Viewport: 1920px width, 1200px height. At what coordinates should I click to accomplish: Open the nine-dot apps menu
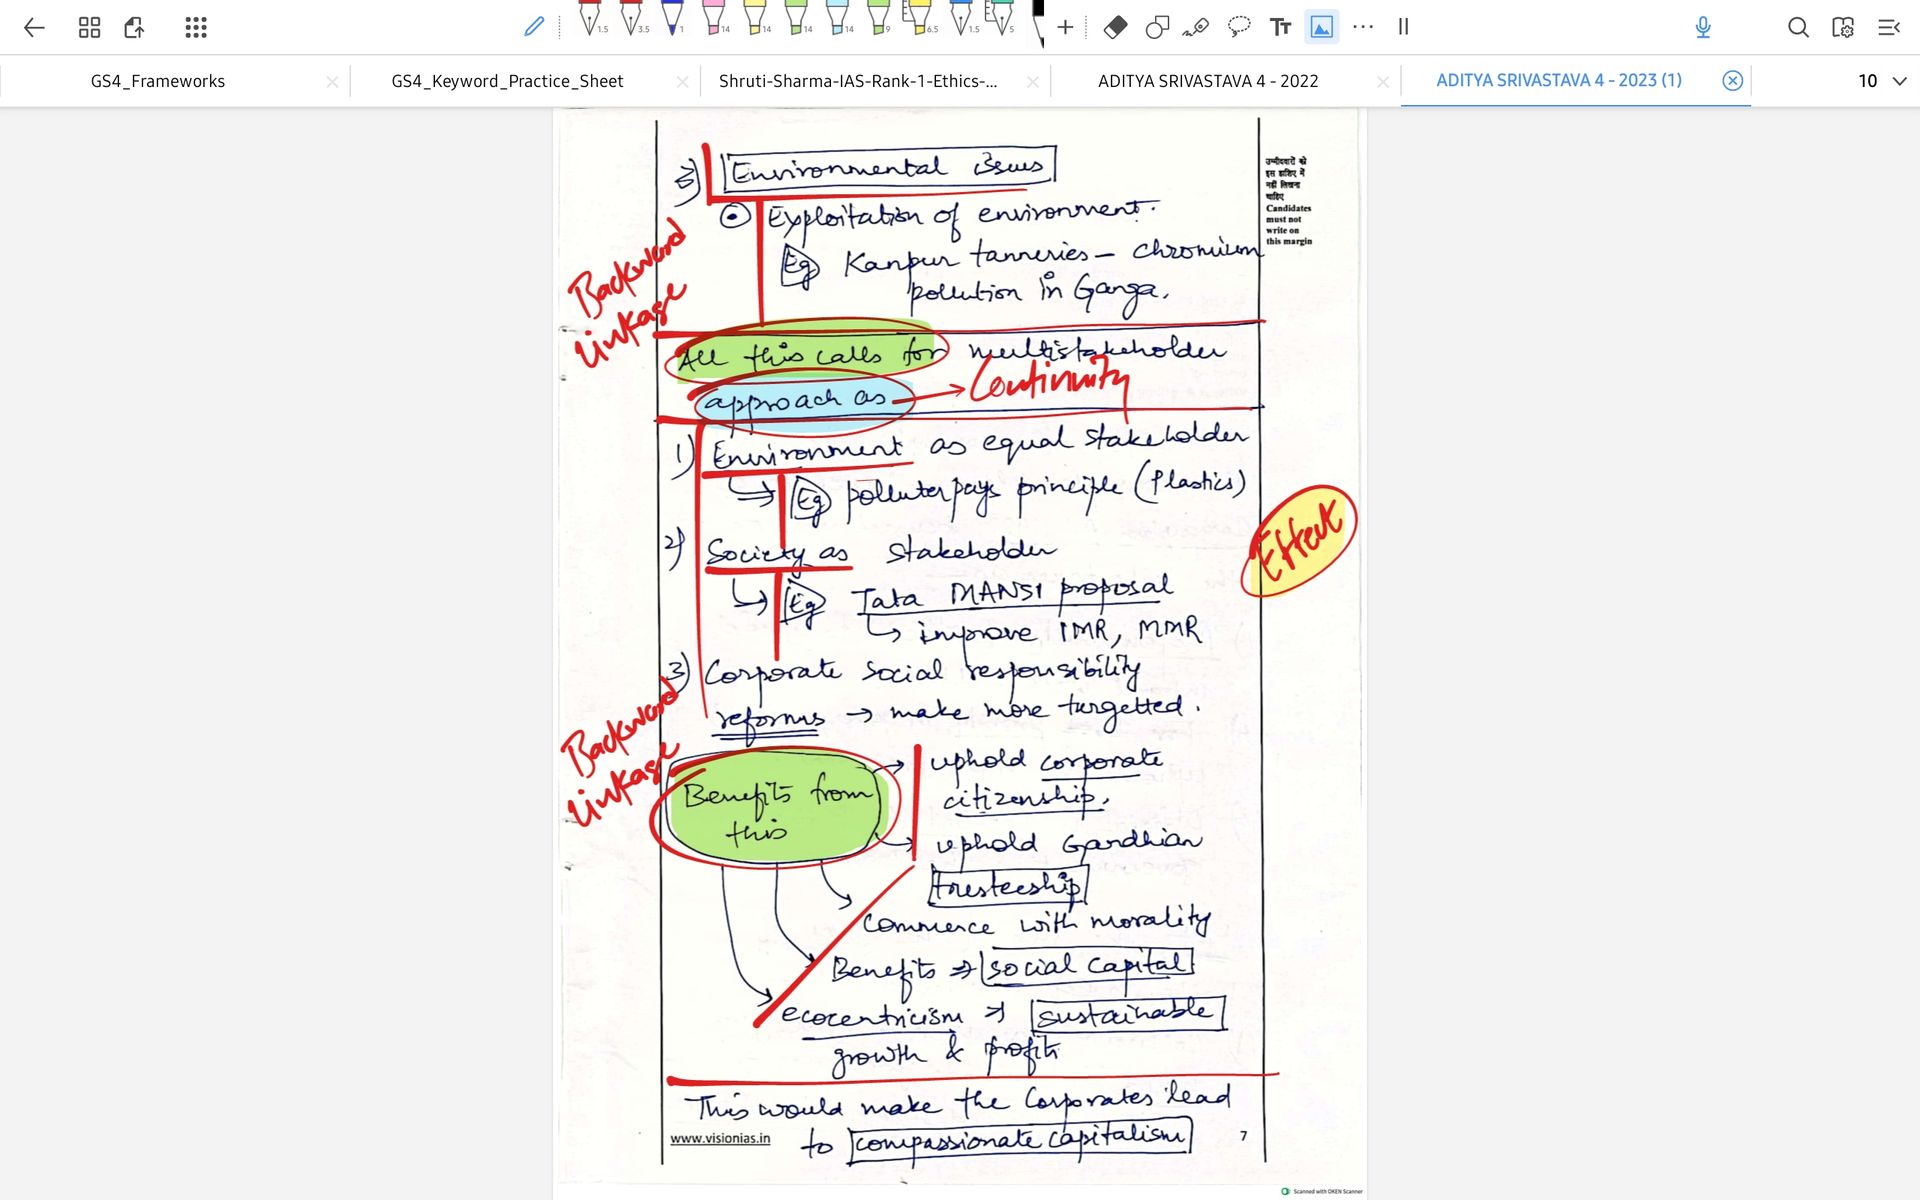click(x=196, y=27)
